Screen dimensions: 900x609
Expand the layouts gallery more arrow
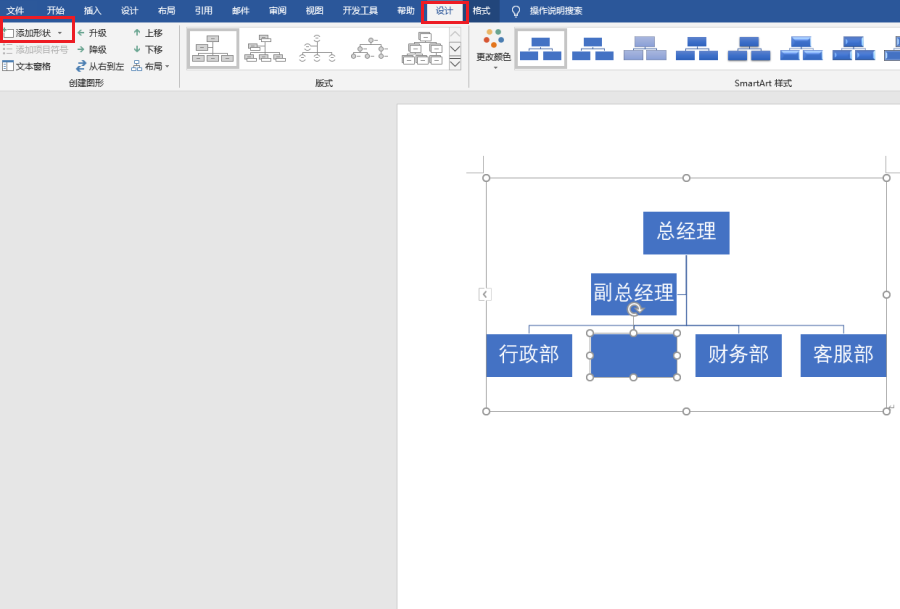tap(455, 63)
